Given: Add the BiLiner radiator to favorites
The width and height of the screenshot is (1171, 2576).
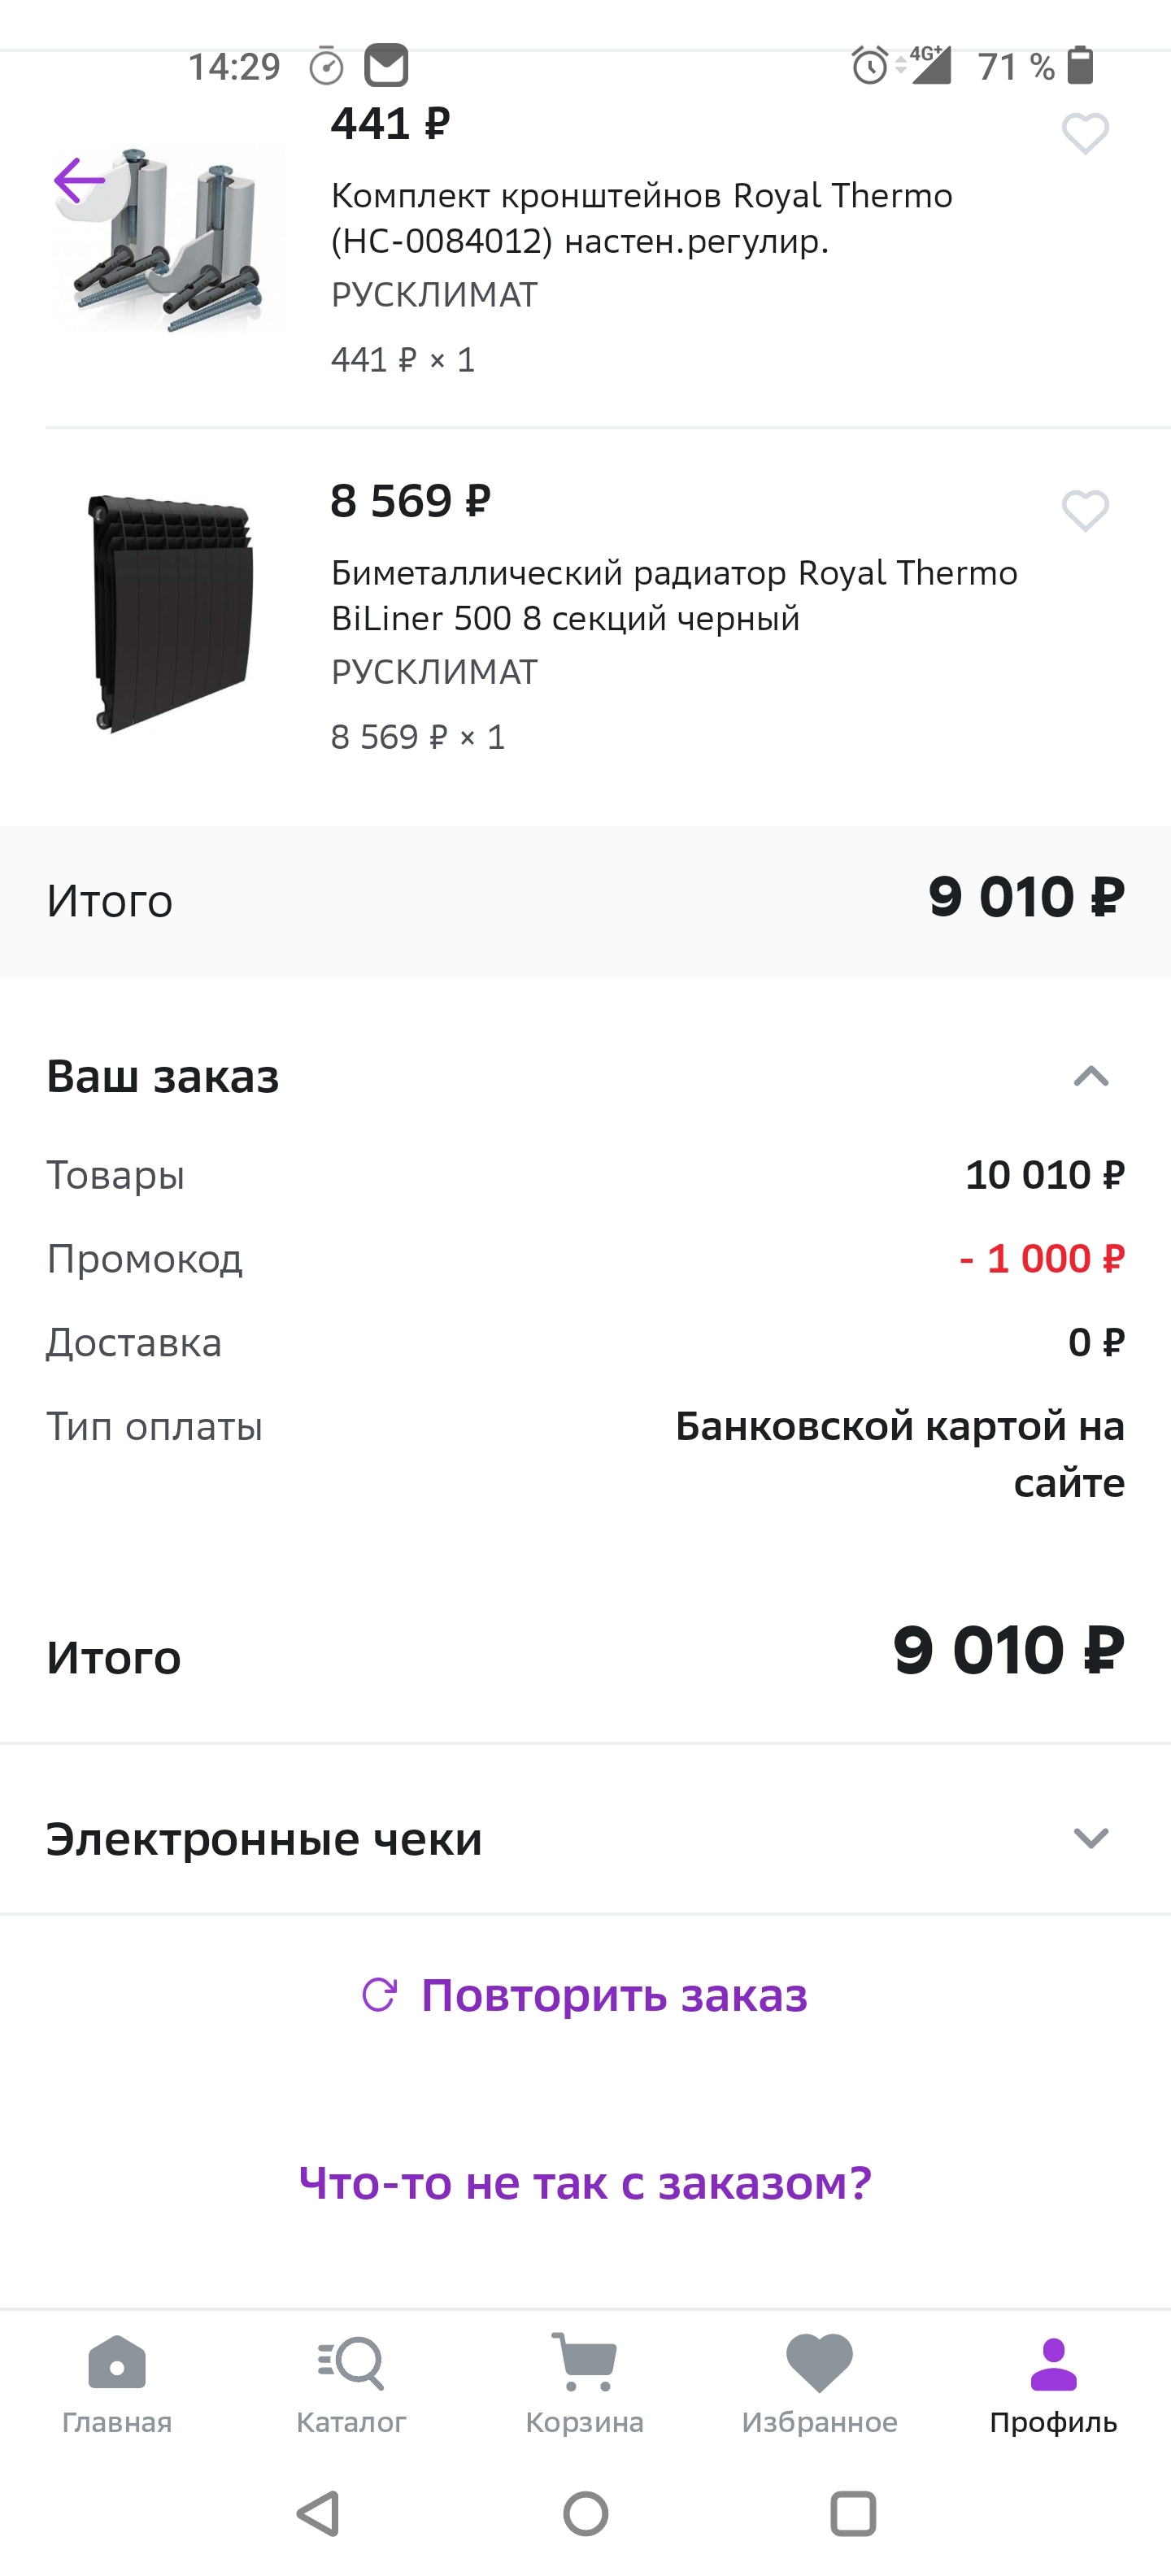Looking at the screenshot, I should pos(1085,511).
